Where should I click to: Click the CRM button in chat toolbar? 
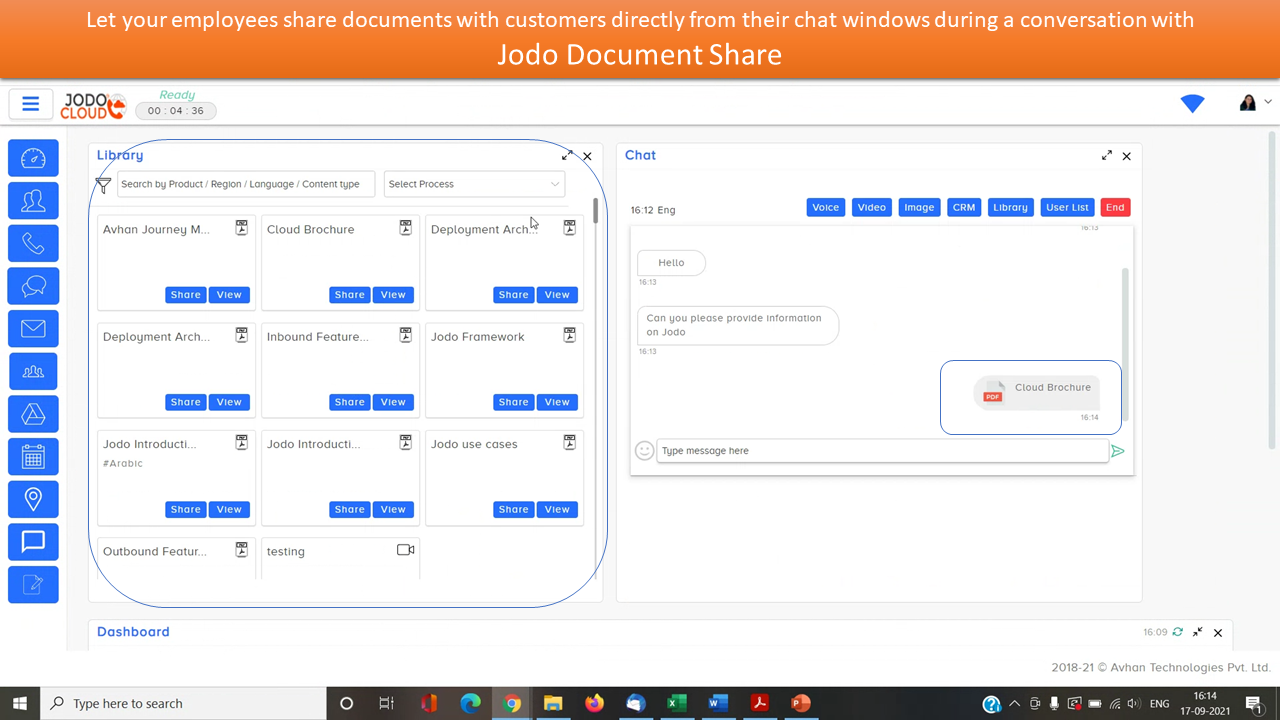(x=963, y=208)
